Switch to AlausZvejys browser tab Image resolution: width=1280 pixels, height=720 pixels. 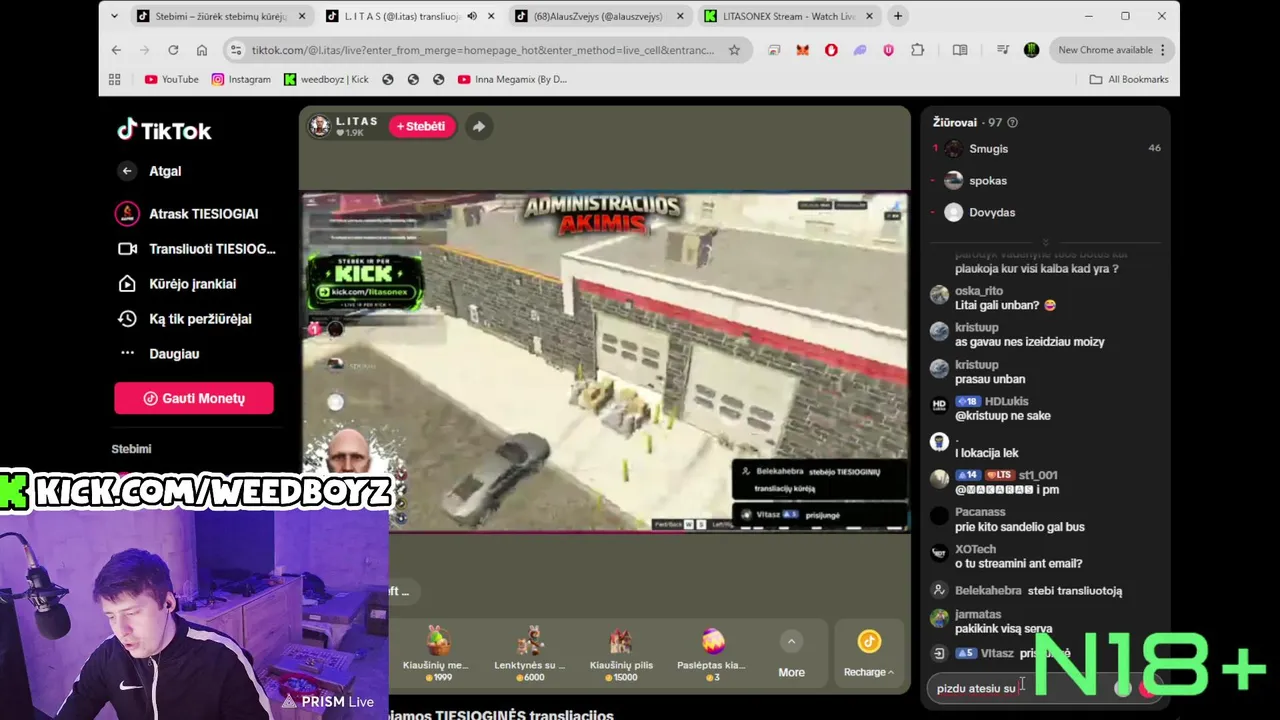pos(600,16)
